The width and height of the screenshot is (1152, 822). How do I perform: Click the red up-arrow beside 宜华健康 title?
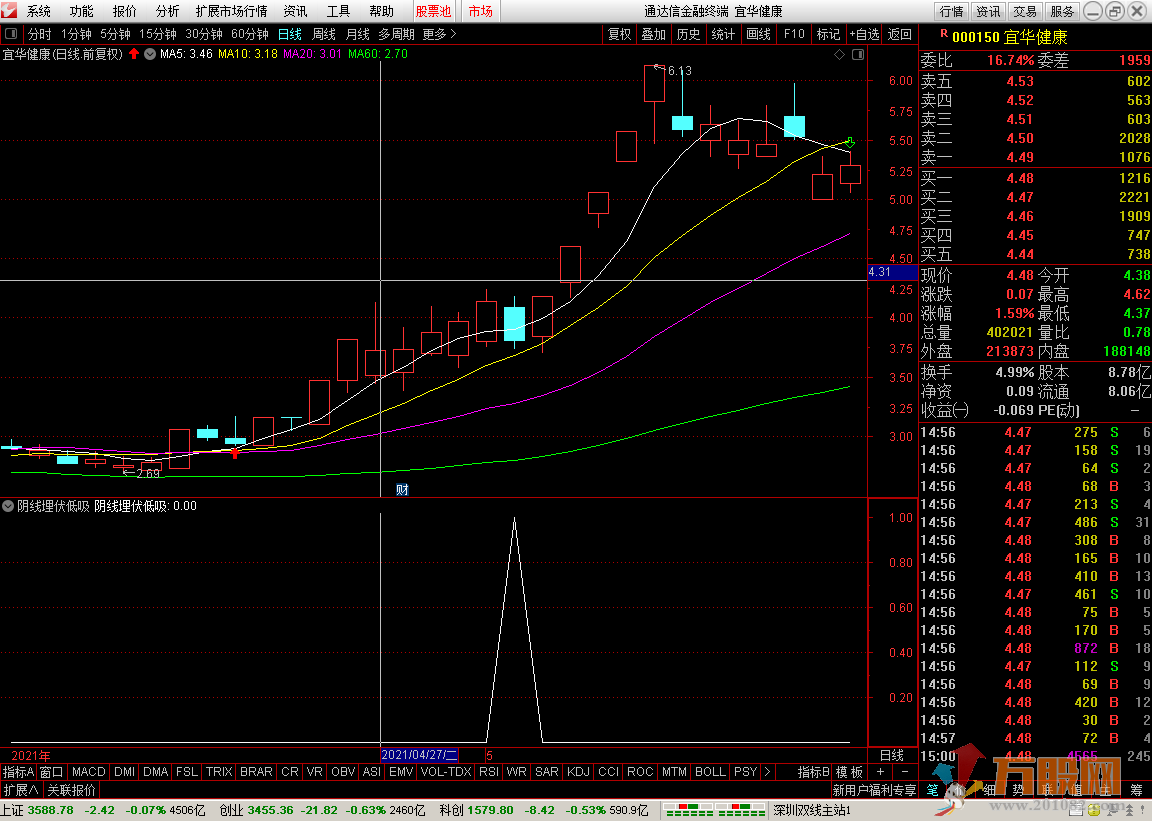coord(134,54)
